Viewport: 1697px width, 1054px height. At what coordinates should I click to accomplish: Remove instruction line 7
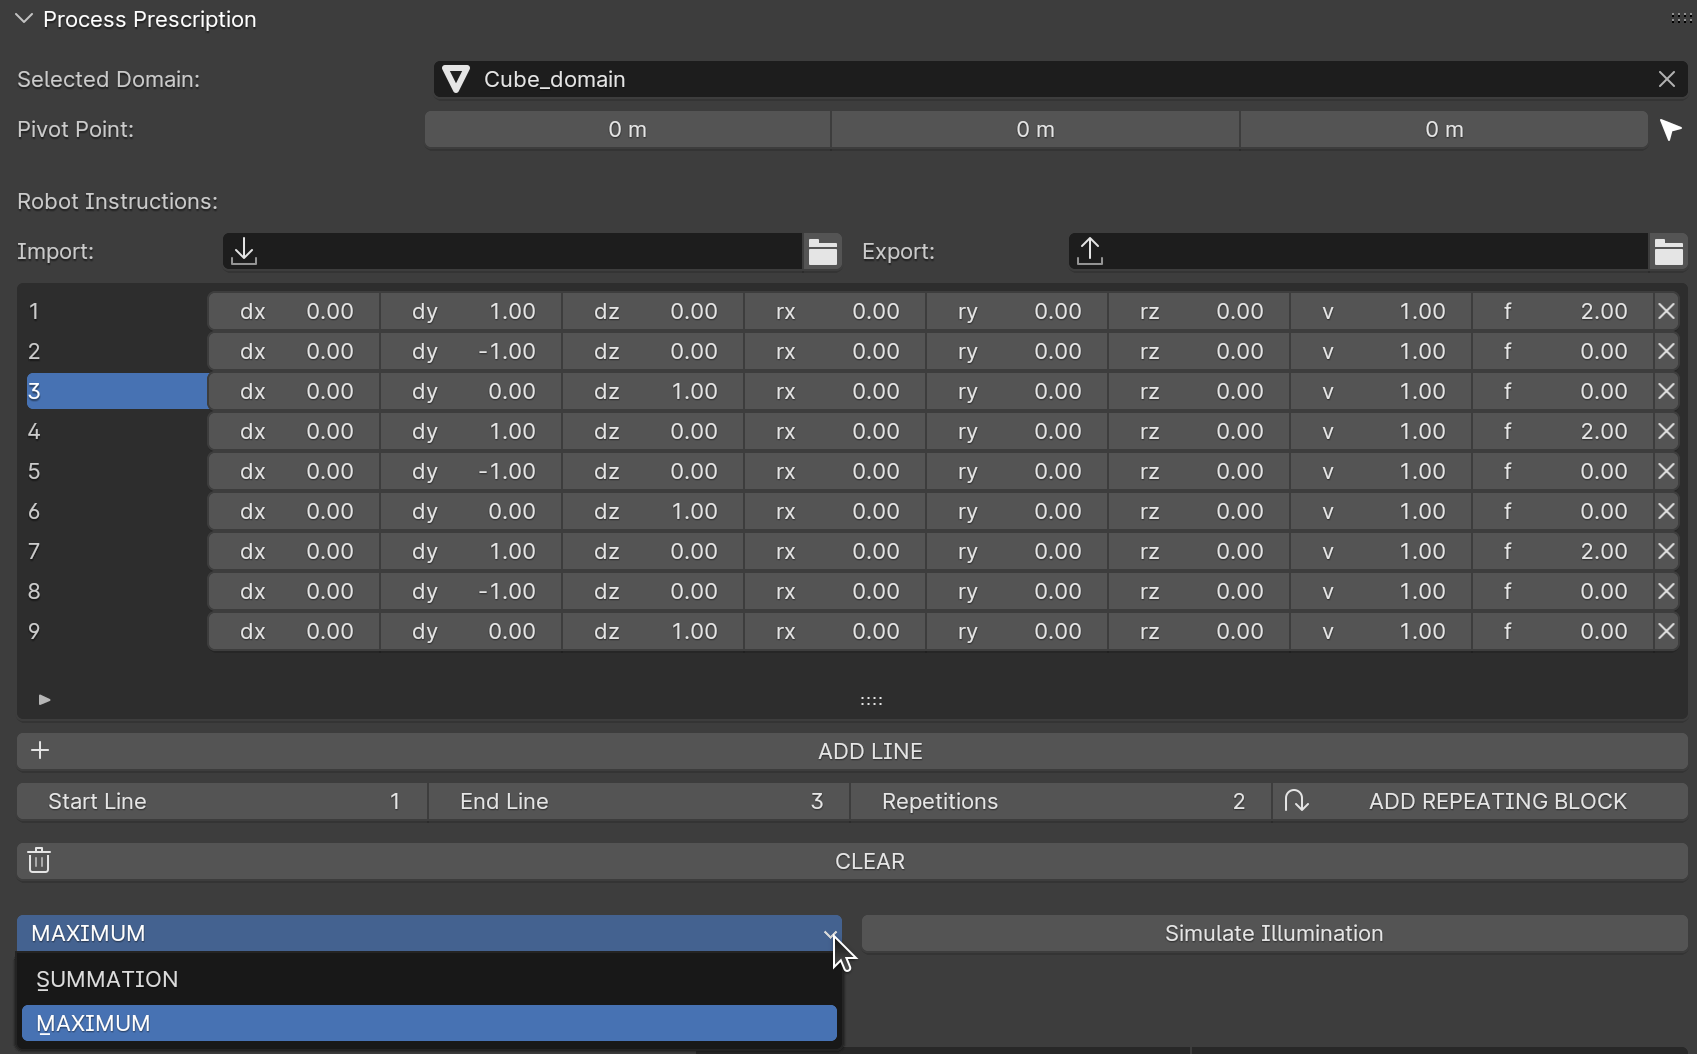pyautogui.click(x=1666, y=551)
